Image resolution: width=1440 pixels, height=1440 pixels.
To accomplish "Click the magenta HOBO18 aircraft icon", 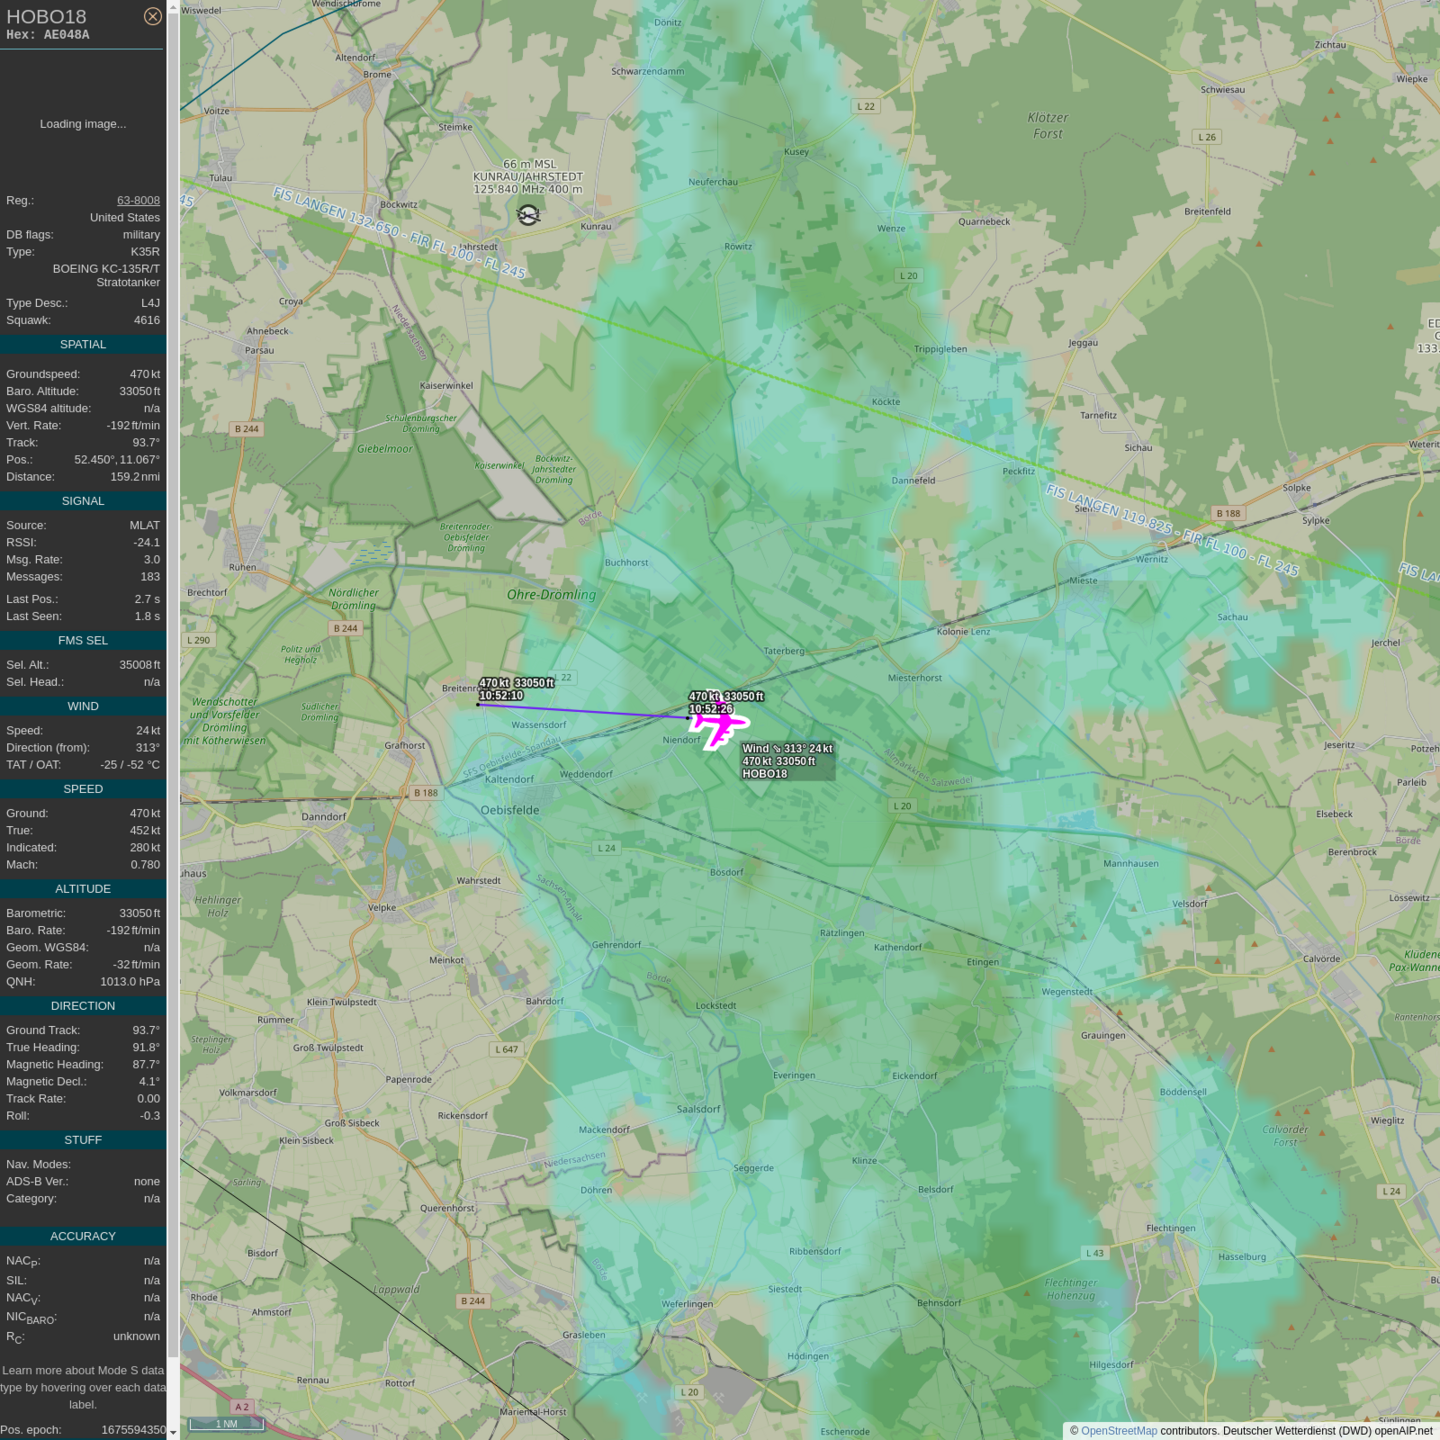I will point(718,724).
